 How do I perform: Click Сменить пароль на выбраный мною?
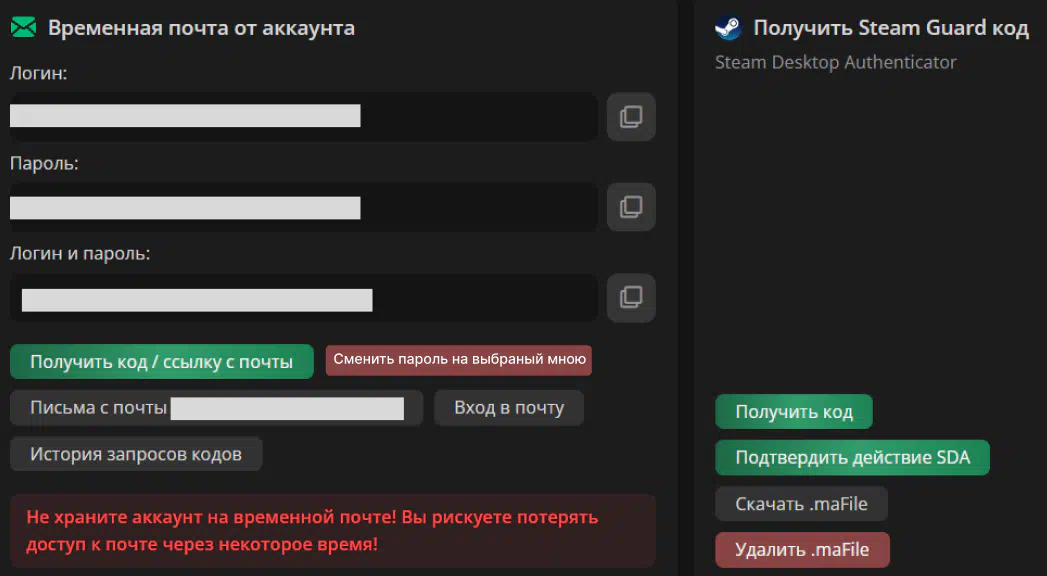[x=459, y=360]
